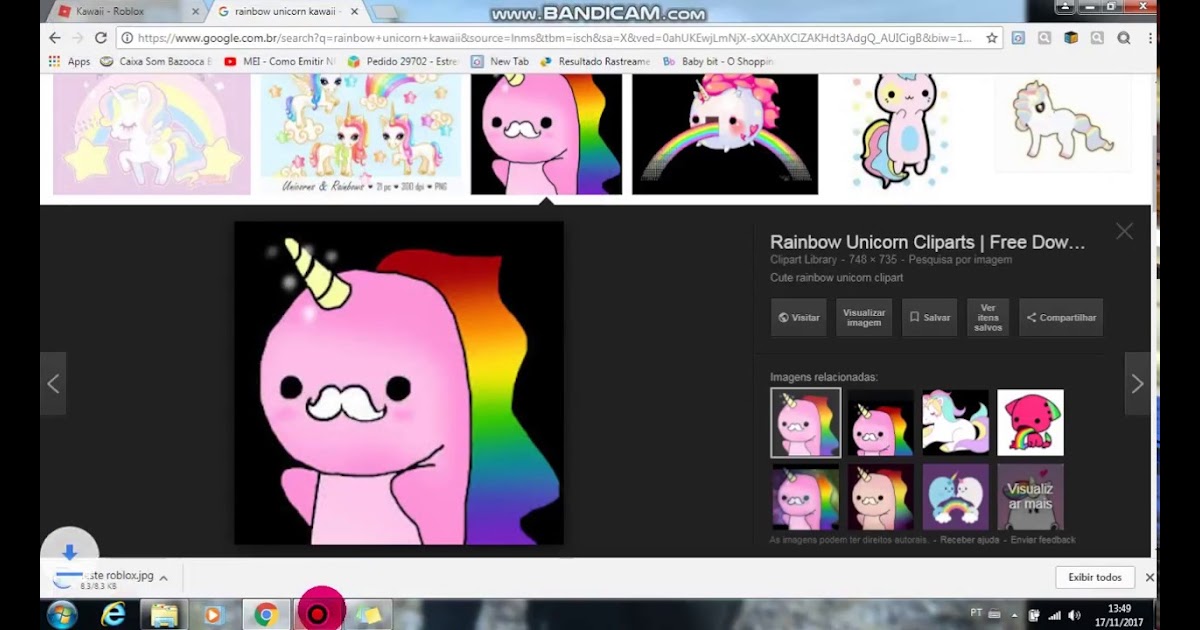Select the rainbow unicorn kawaii tab
The height and width of the screenshot is (630, 1200).
pyautogui.click(x=288, y=12)
